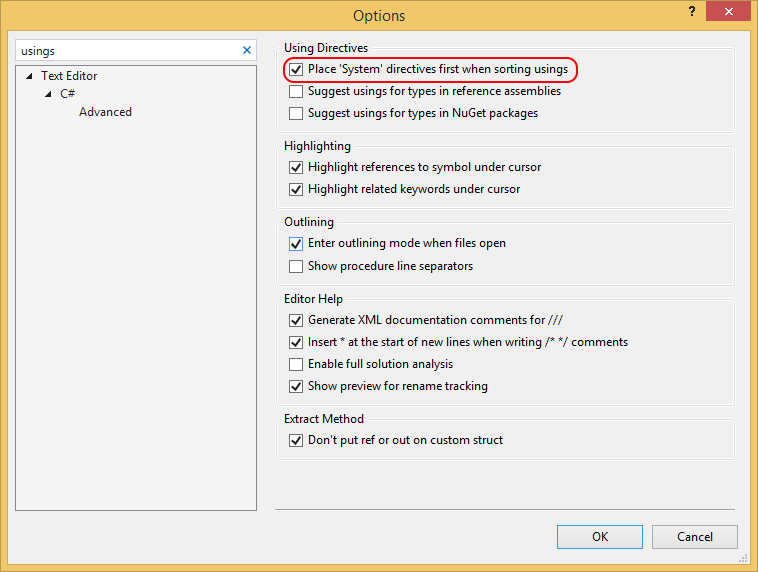Viewport: 758px width, 572px height.
Task: Uncheck Show preview for rename tracking
Action: 296,387
